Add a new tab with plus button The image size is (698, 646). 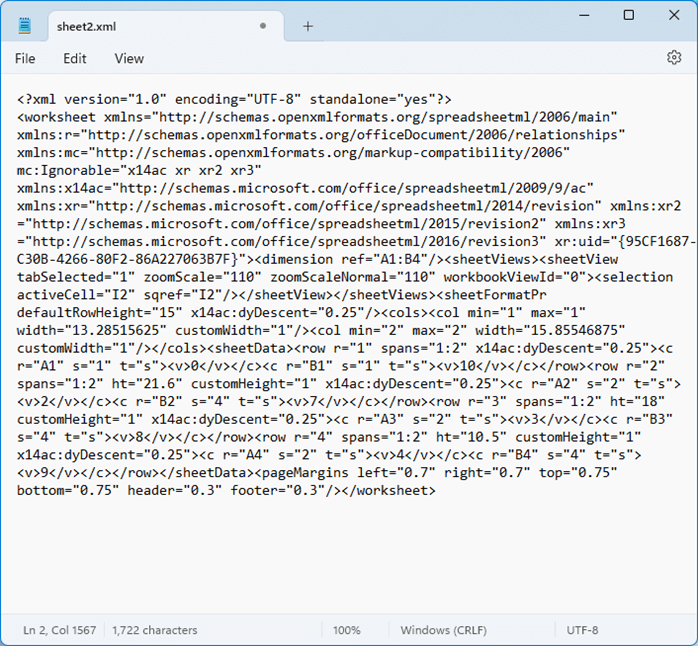point(307,26)
